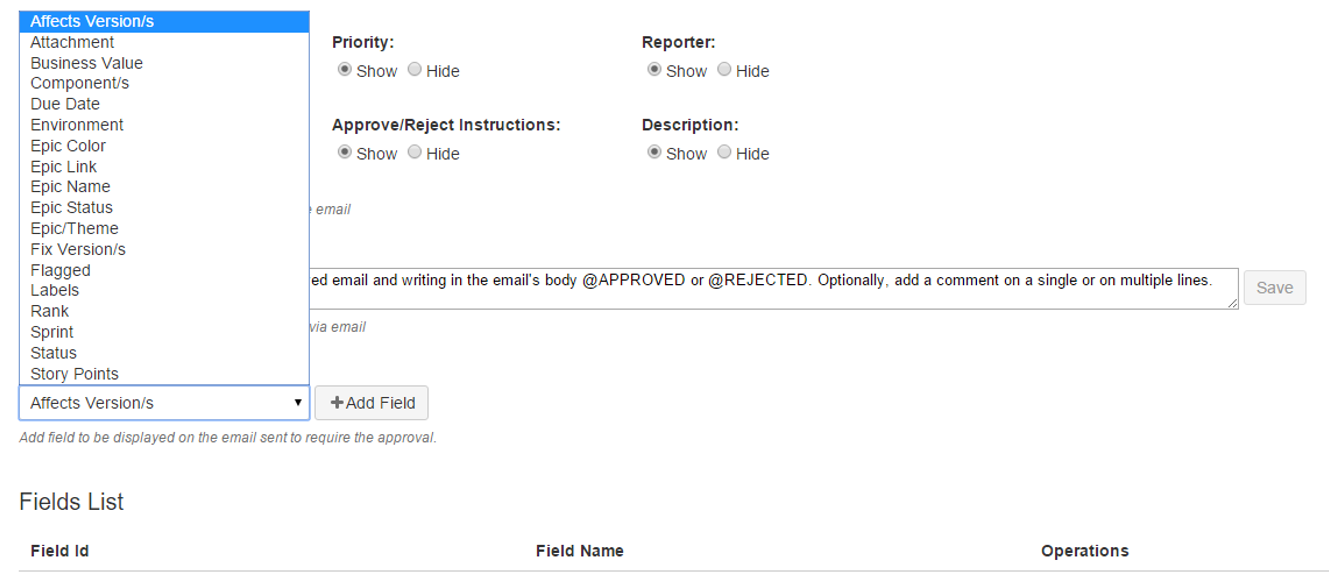Viewport: 1329px width, 582px height.
Task: Select Fix Version/s option
Action: (164, 249)
